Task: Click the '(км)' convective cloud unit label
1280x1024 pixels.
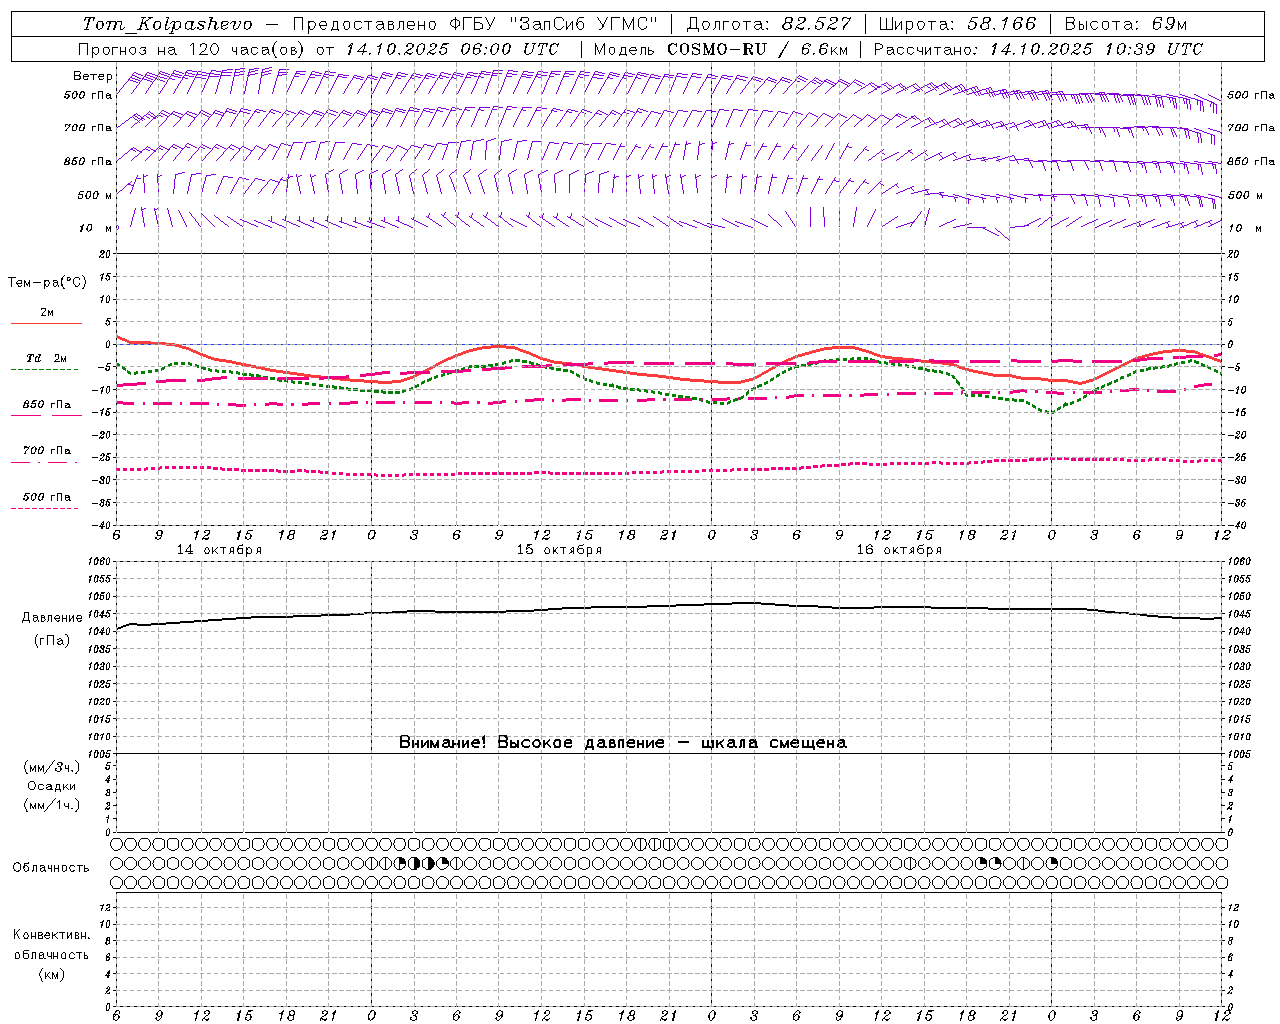Action: 51,974
